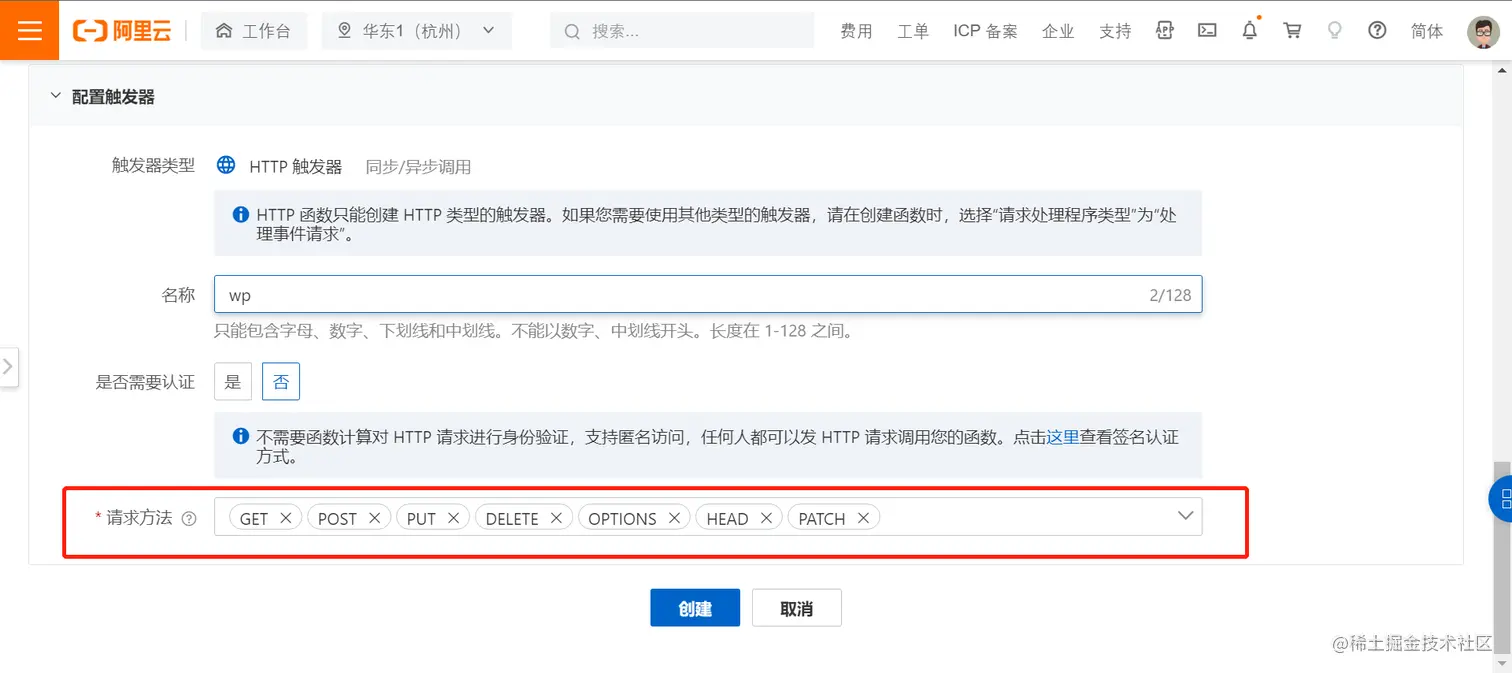Open the ICP 备案 menu
Image resolution: width=1512 pixels, height=673 pixels.
pos(985,31)
